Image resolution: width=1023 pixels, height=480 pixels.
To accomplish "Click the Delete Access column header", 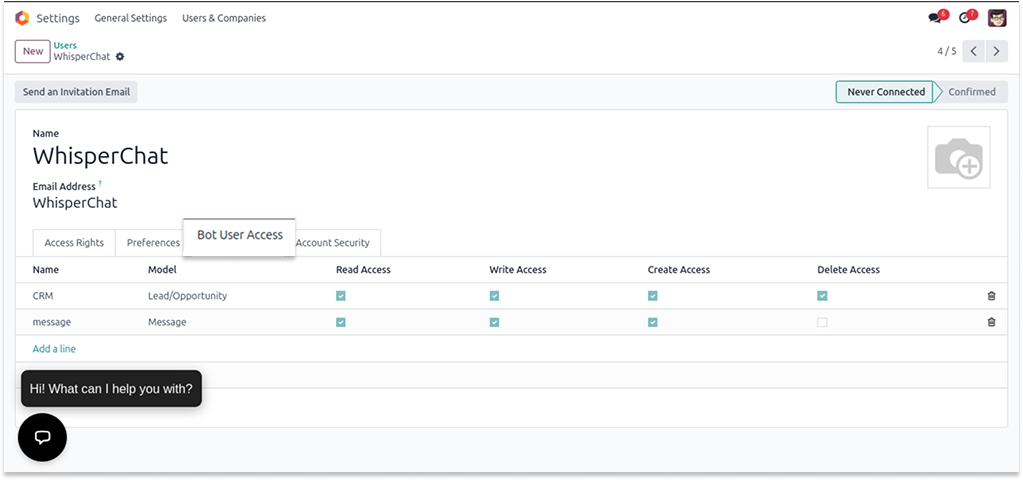I will tap(848, 269).
